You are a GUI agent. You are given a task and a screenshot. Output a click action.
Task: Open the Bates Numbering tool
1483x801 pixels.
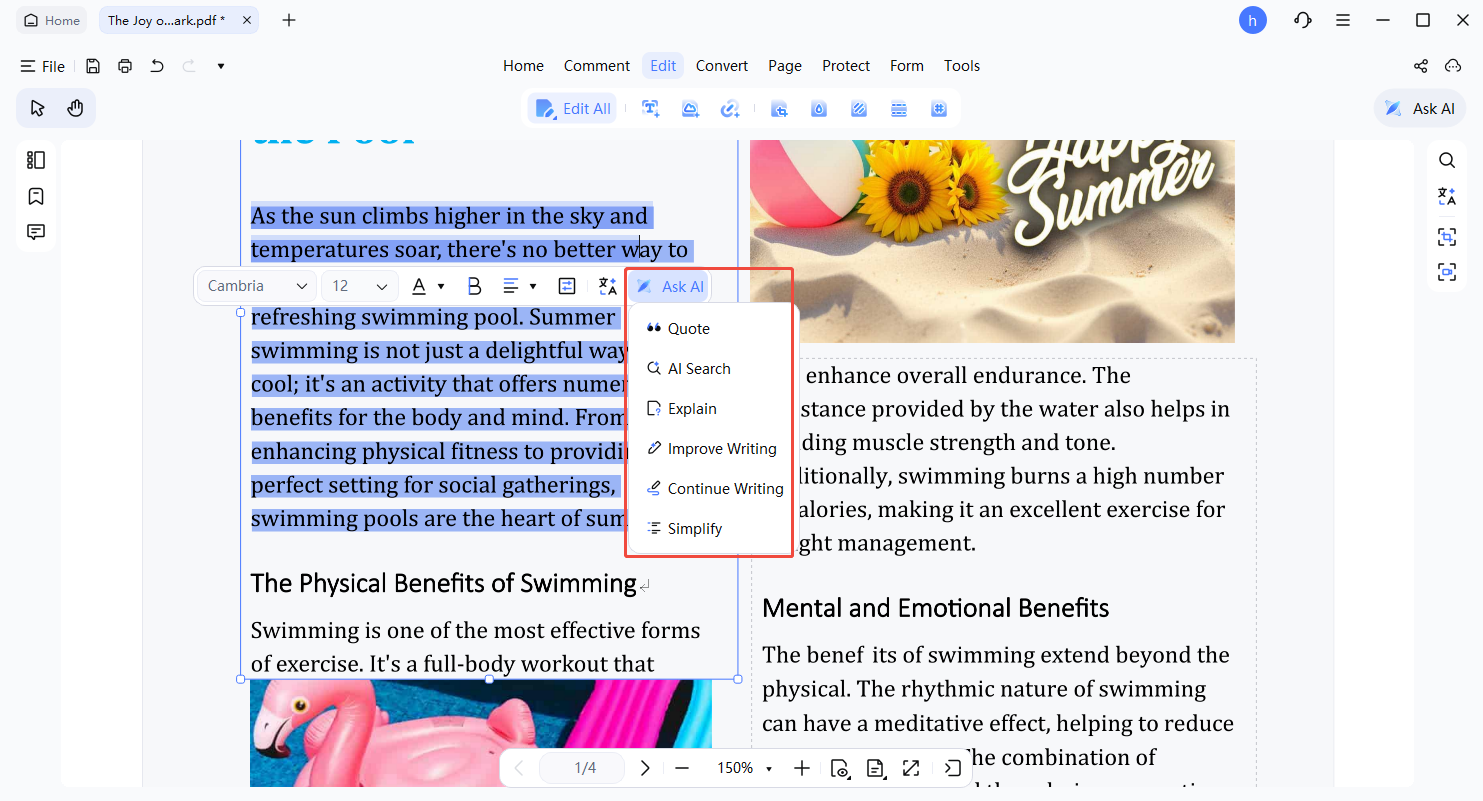coord(938,108)
